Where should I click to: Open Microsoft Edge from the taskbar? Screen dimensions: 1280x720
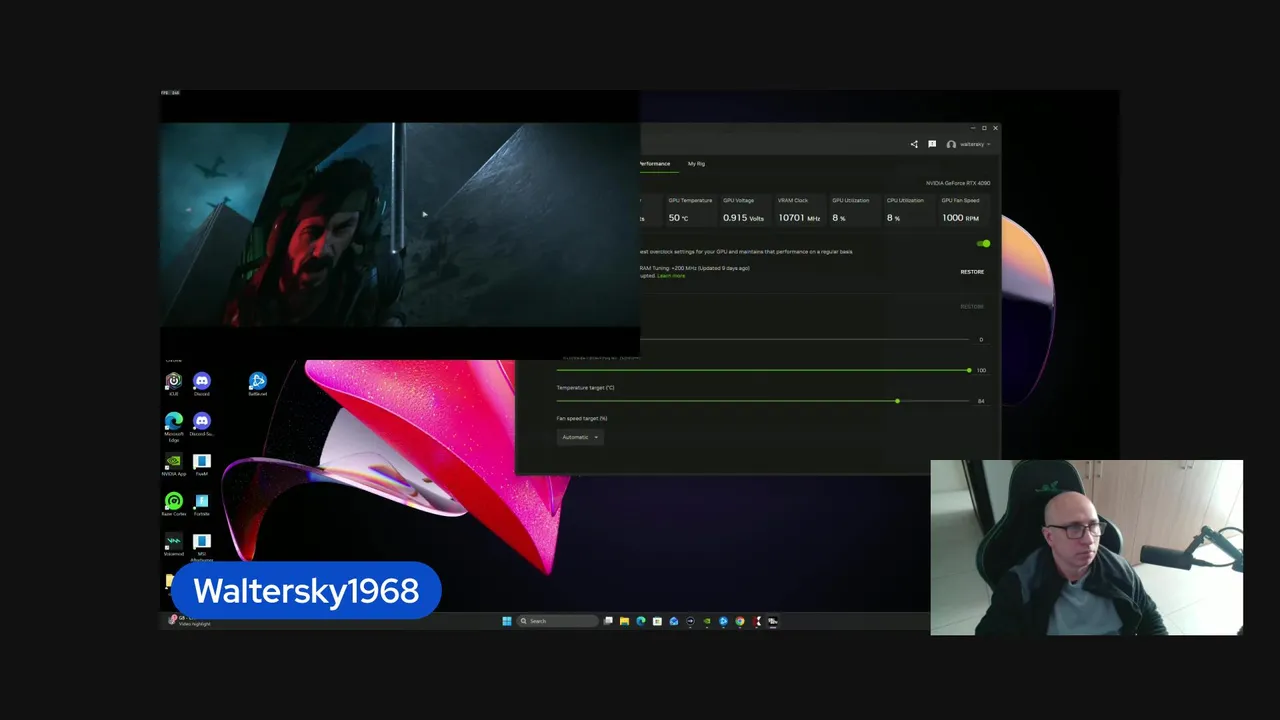(641, 621)
